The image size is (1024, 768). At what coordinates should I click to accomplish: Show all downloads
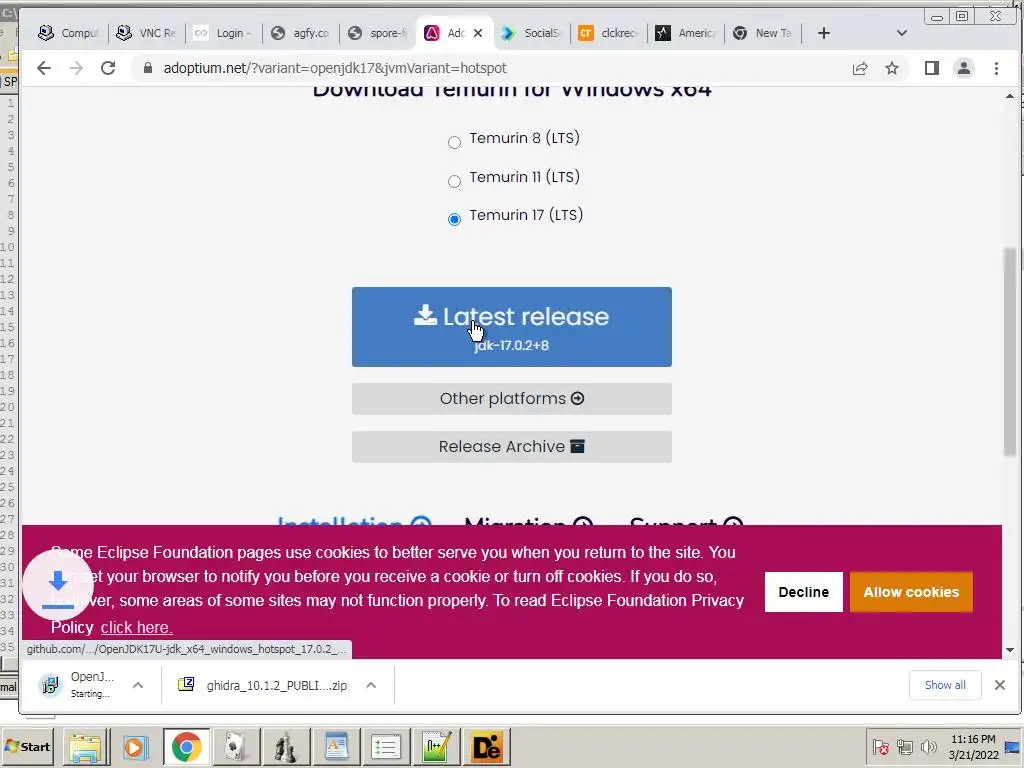(944, 685)
